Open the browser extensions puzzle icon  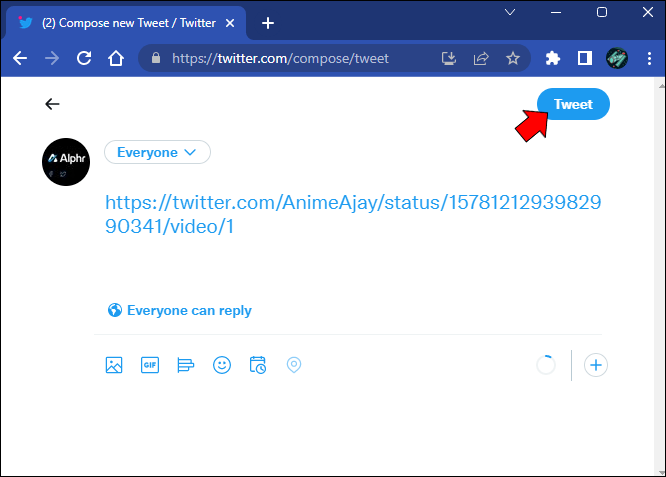[x=553, y=58]
